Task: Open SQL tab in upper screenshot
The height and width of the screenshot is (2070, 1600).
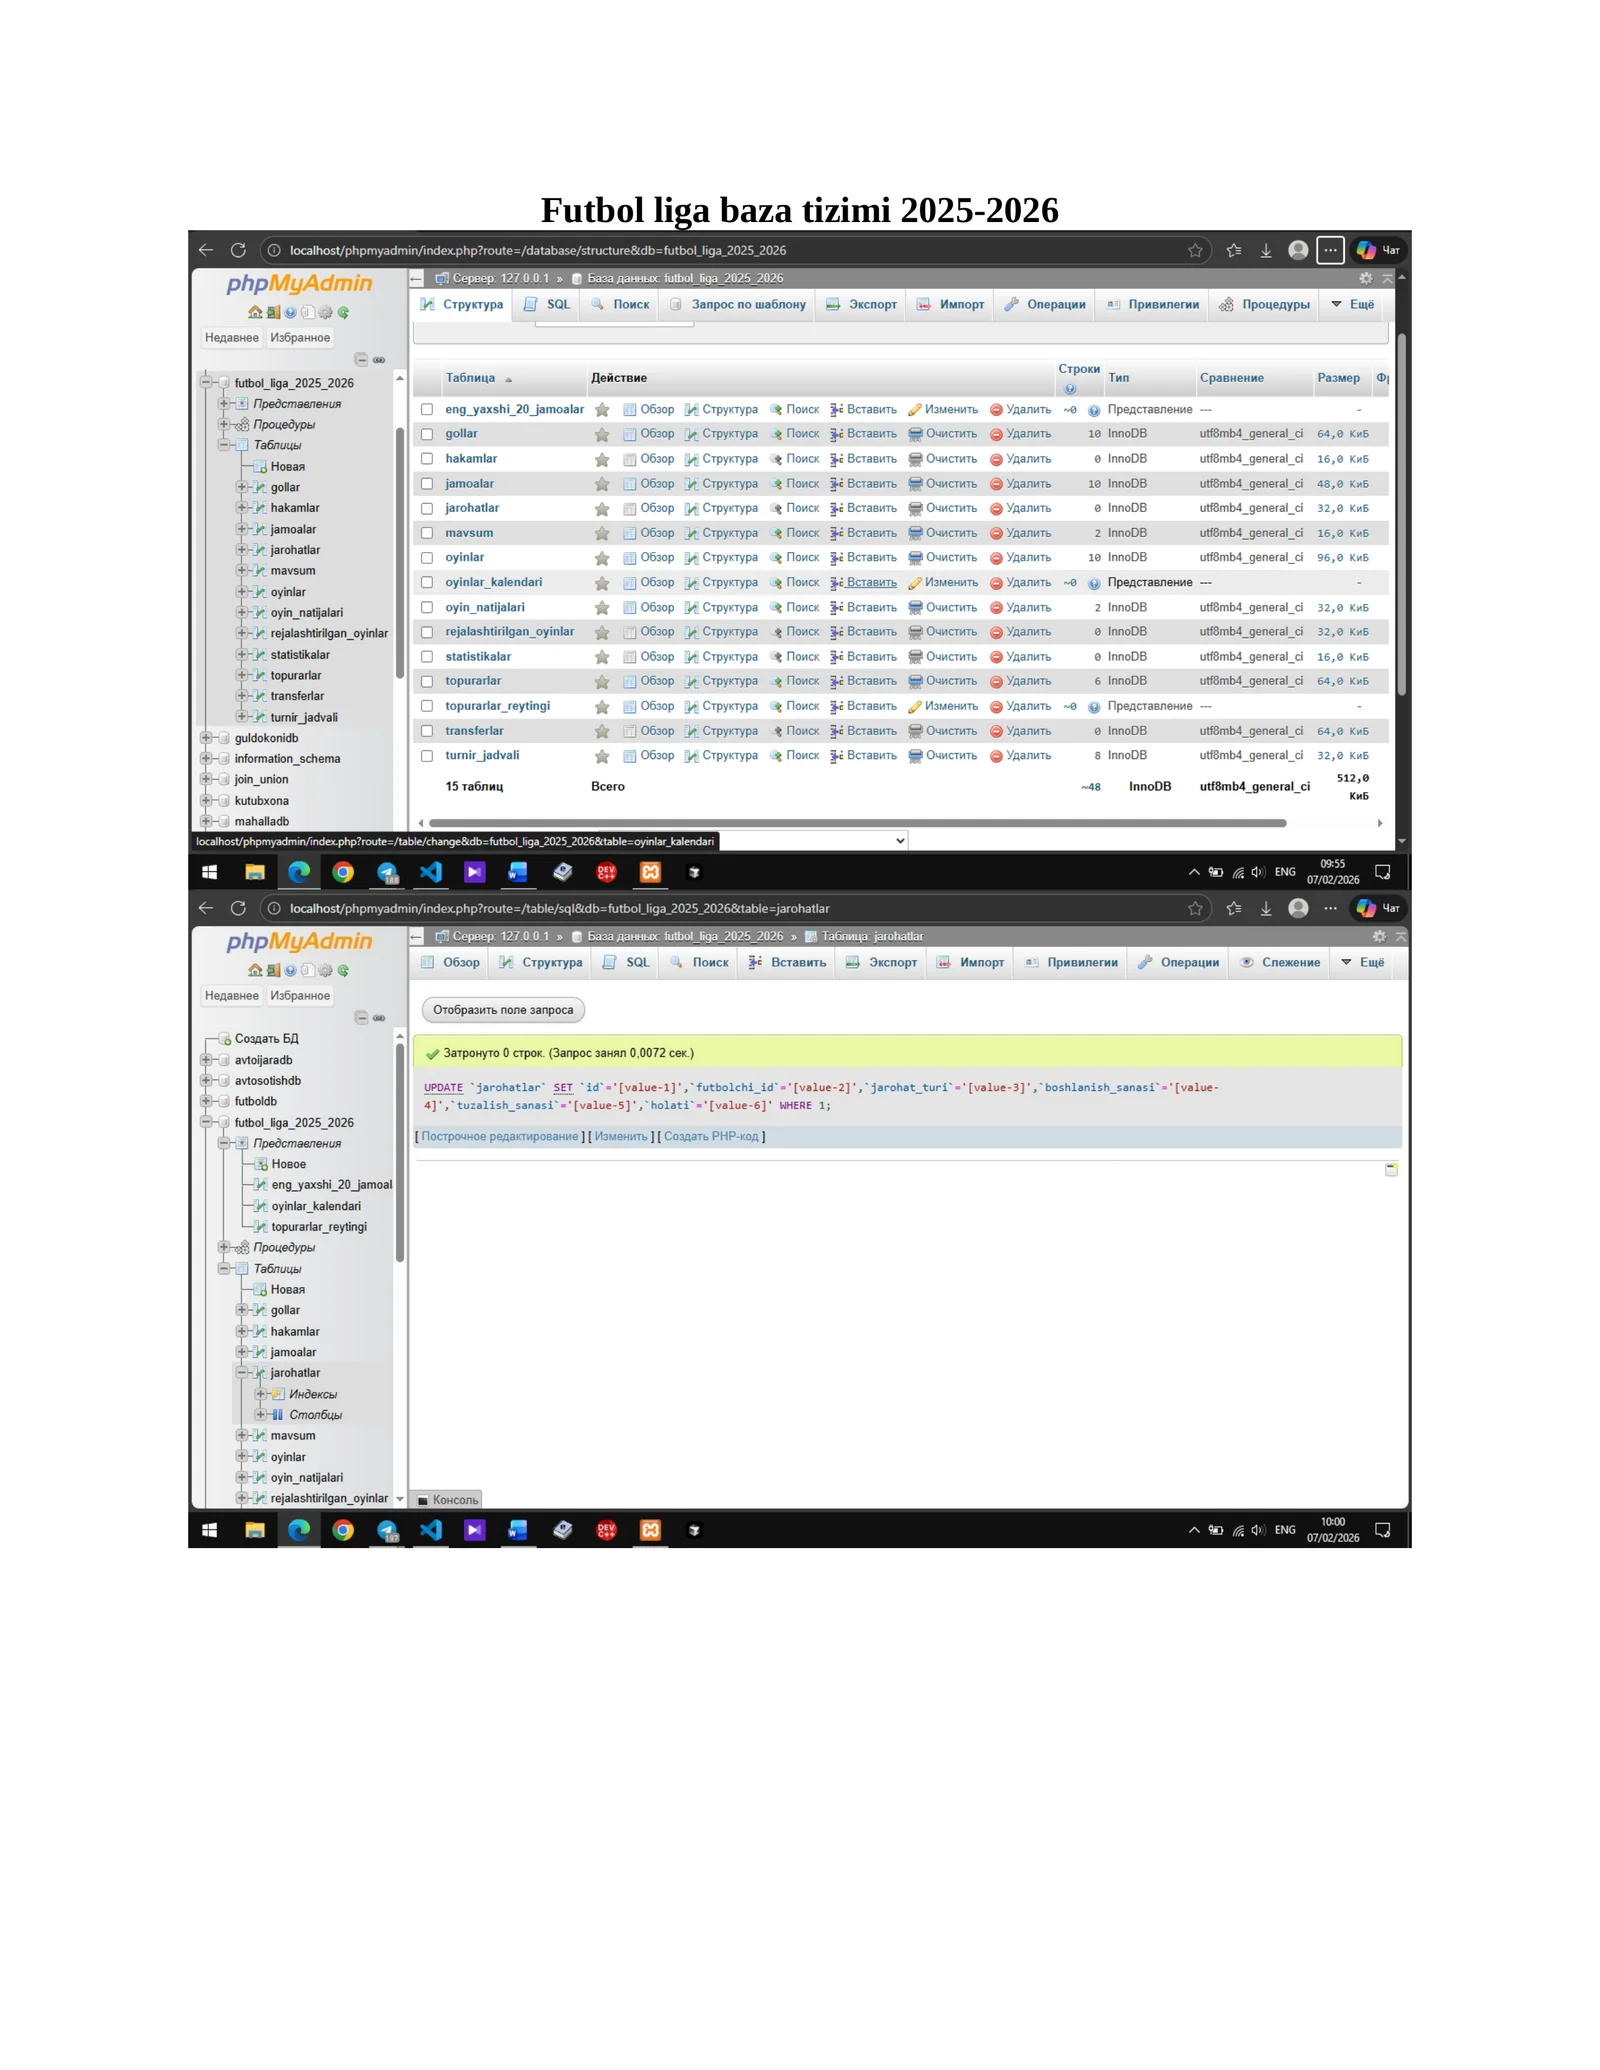Action: [547, 304]
